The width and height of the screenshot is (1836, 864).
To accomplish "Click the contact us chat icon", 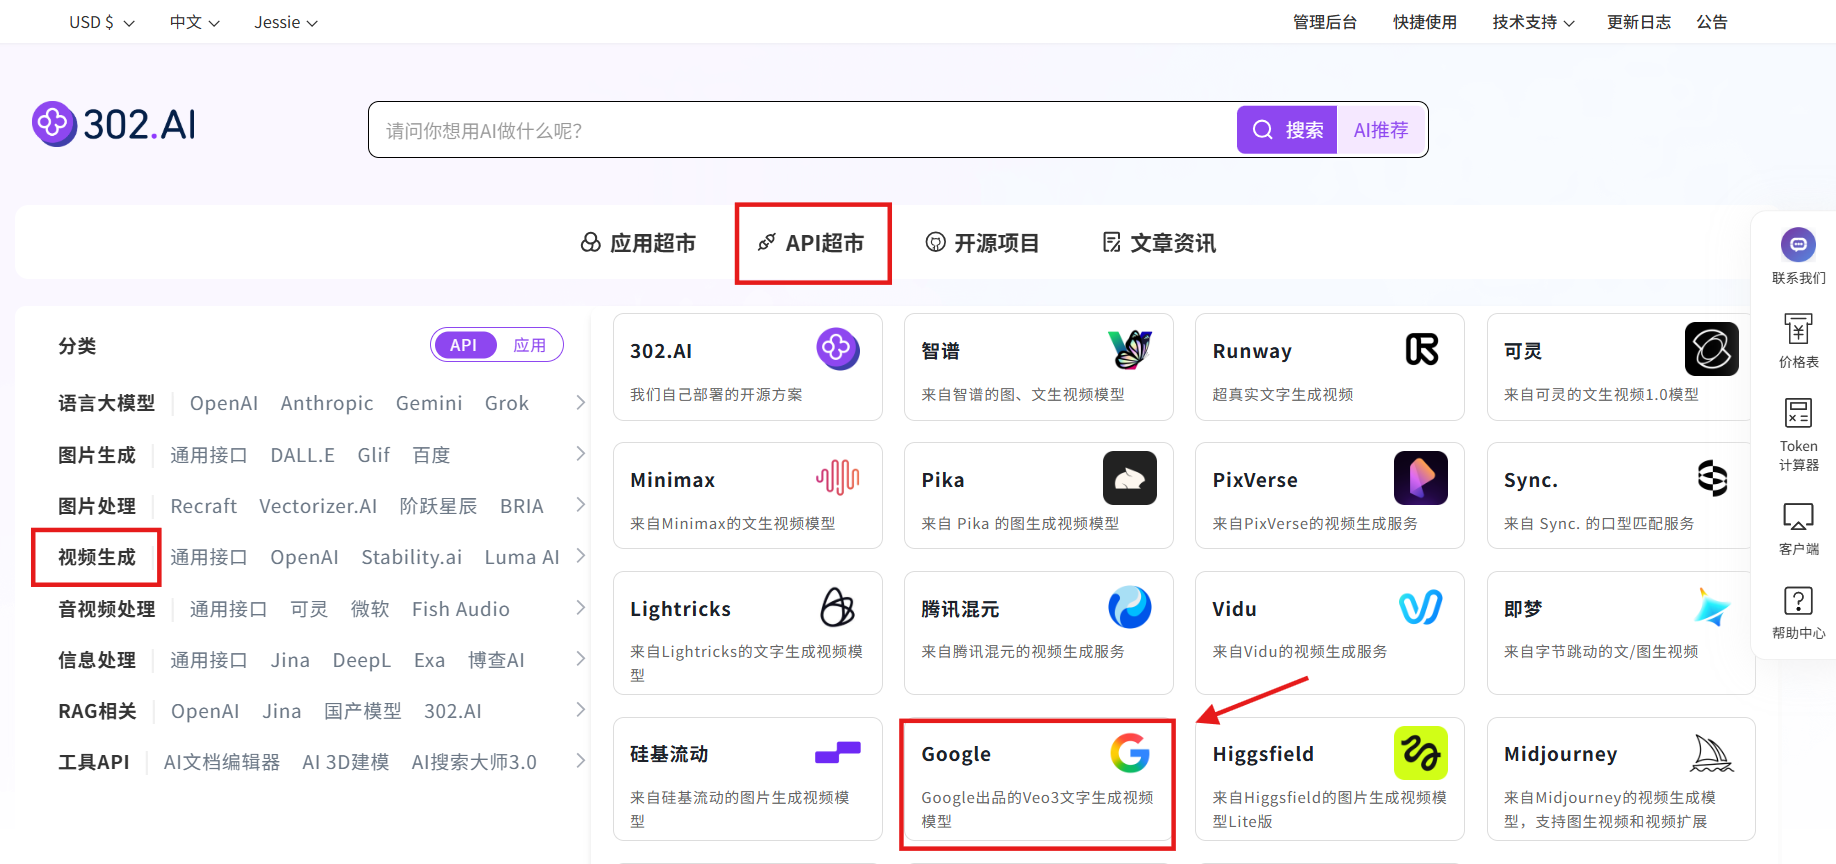I will pyautogui.click(x=1797, y=245).
